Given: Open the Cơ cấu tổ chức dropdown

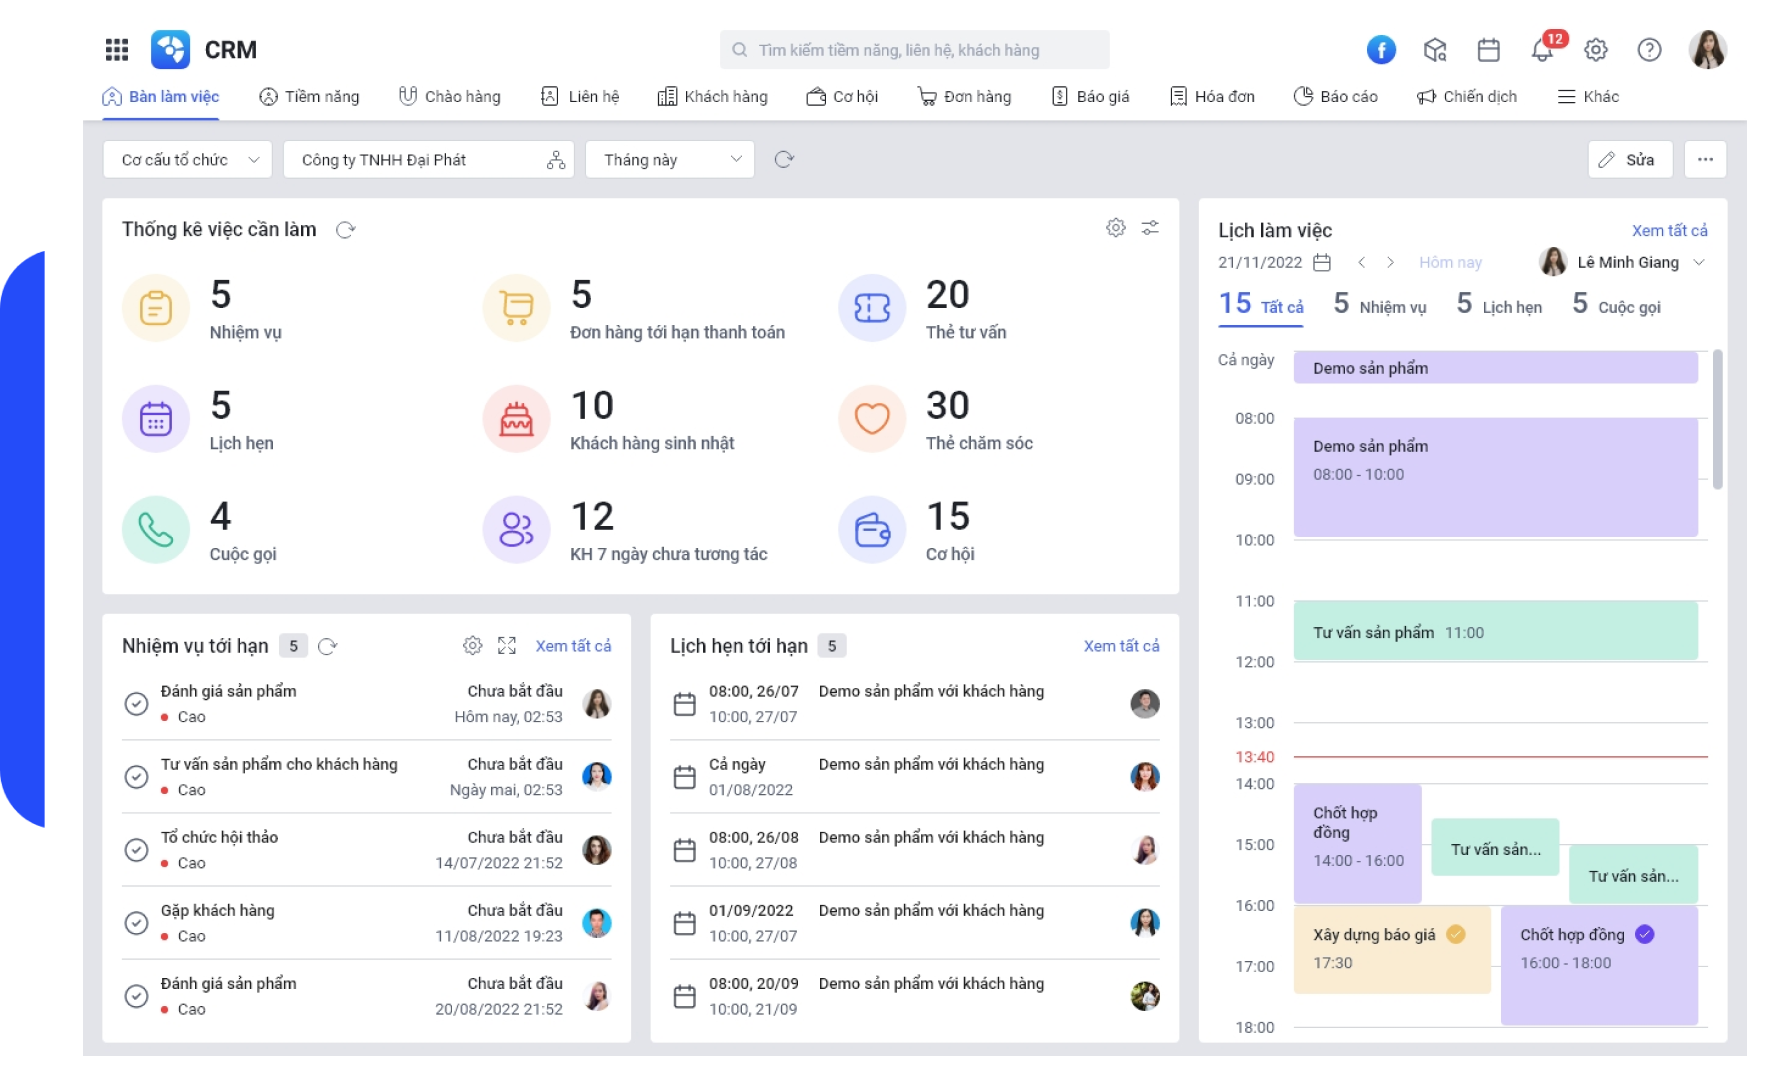Looking at the screenshot, I should click(x=187, y=160).
